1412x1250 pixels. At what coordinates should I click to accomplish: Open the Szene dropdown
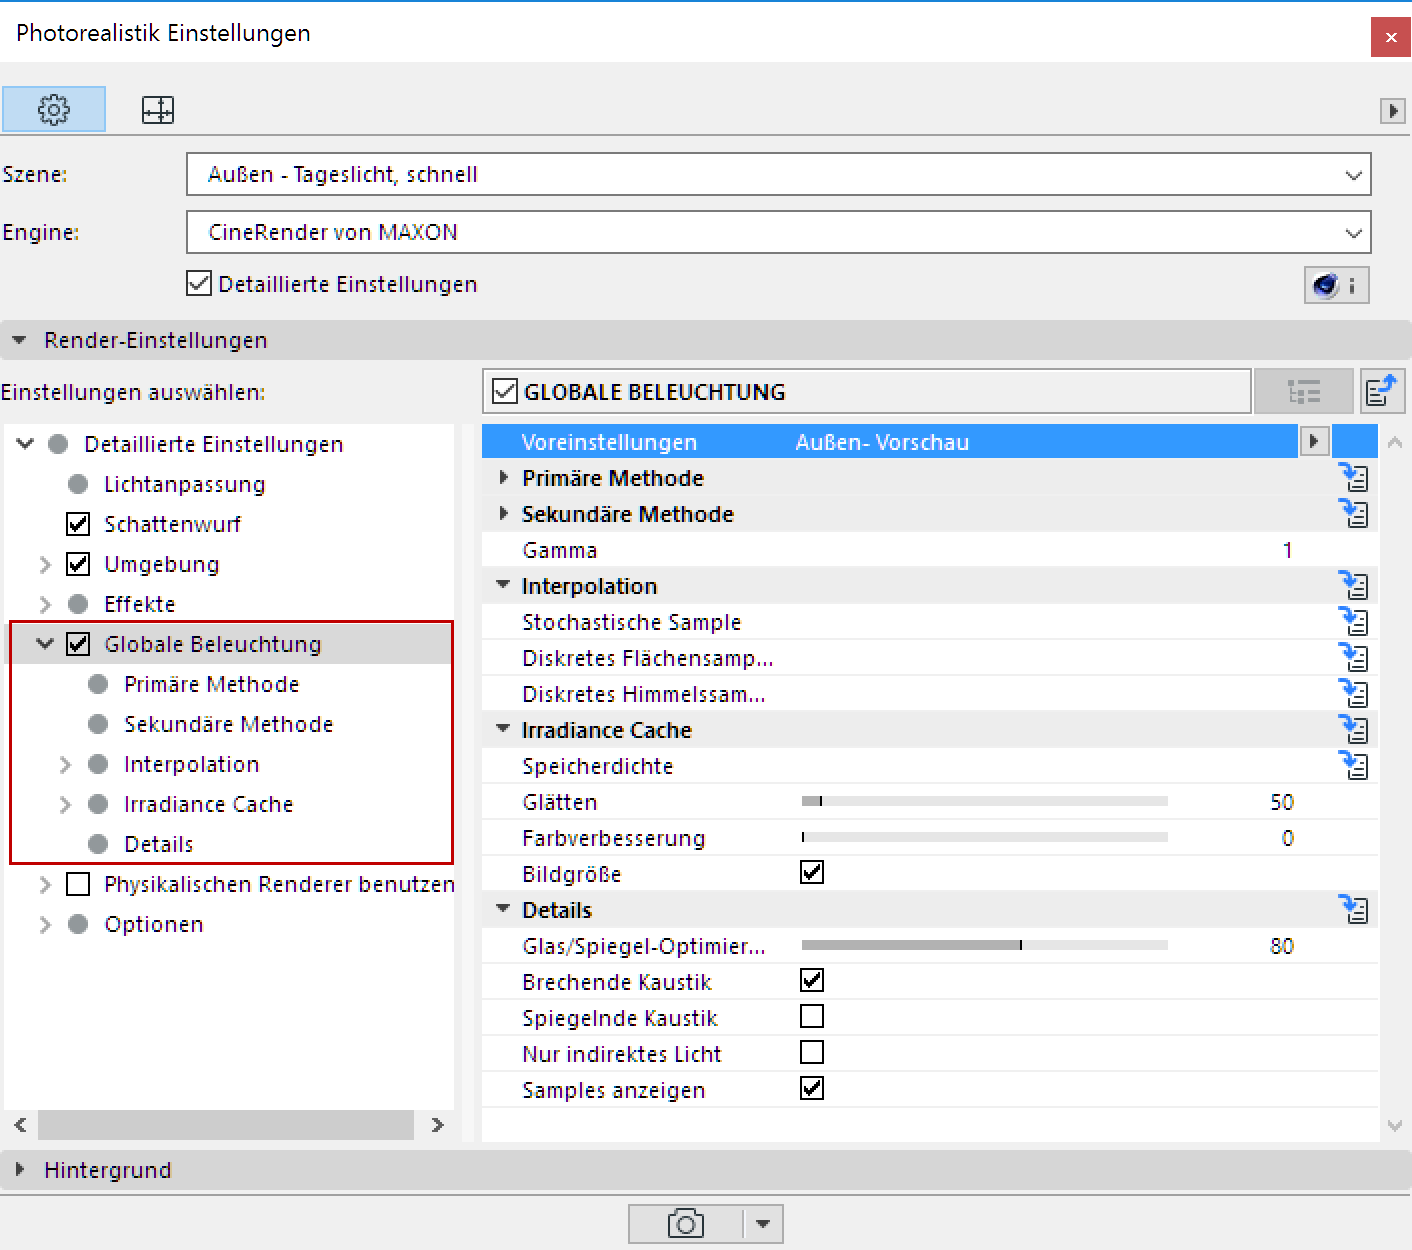pos(778,174)
